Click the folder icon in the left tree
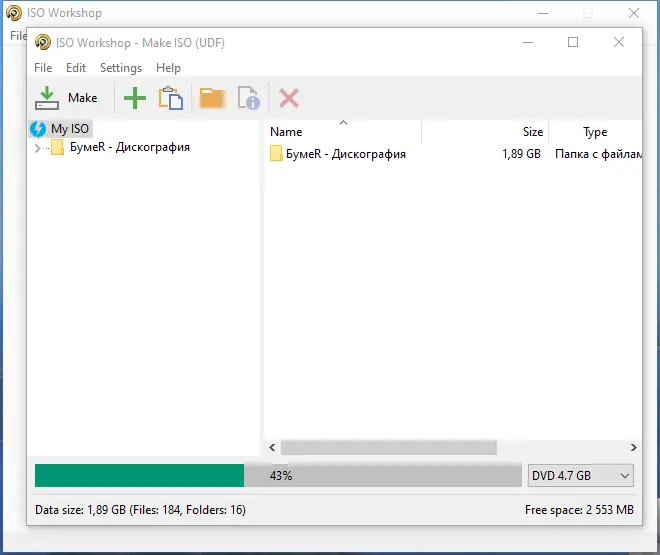This screenshot has height=555, width=660. click(58, 147)
